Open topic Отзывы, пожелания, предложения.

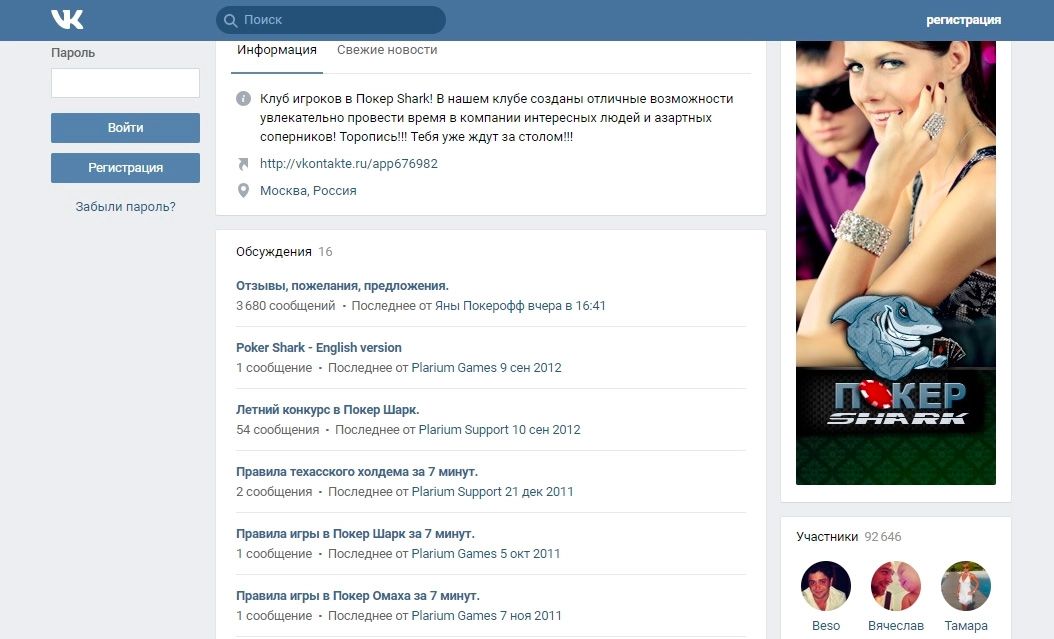pyautogui.click(x=342, y=286)
